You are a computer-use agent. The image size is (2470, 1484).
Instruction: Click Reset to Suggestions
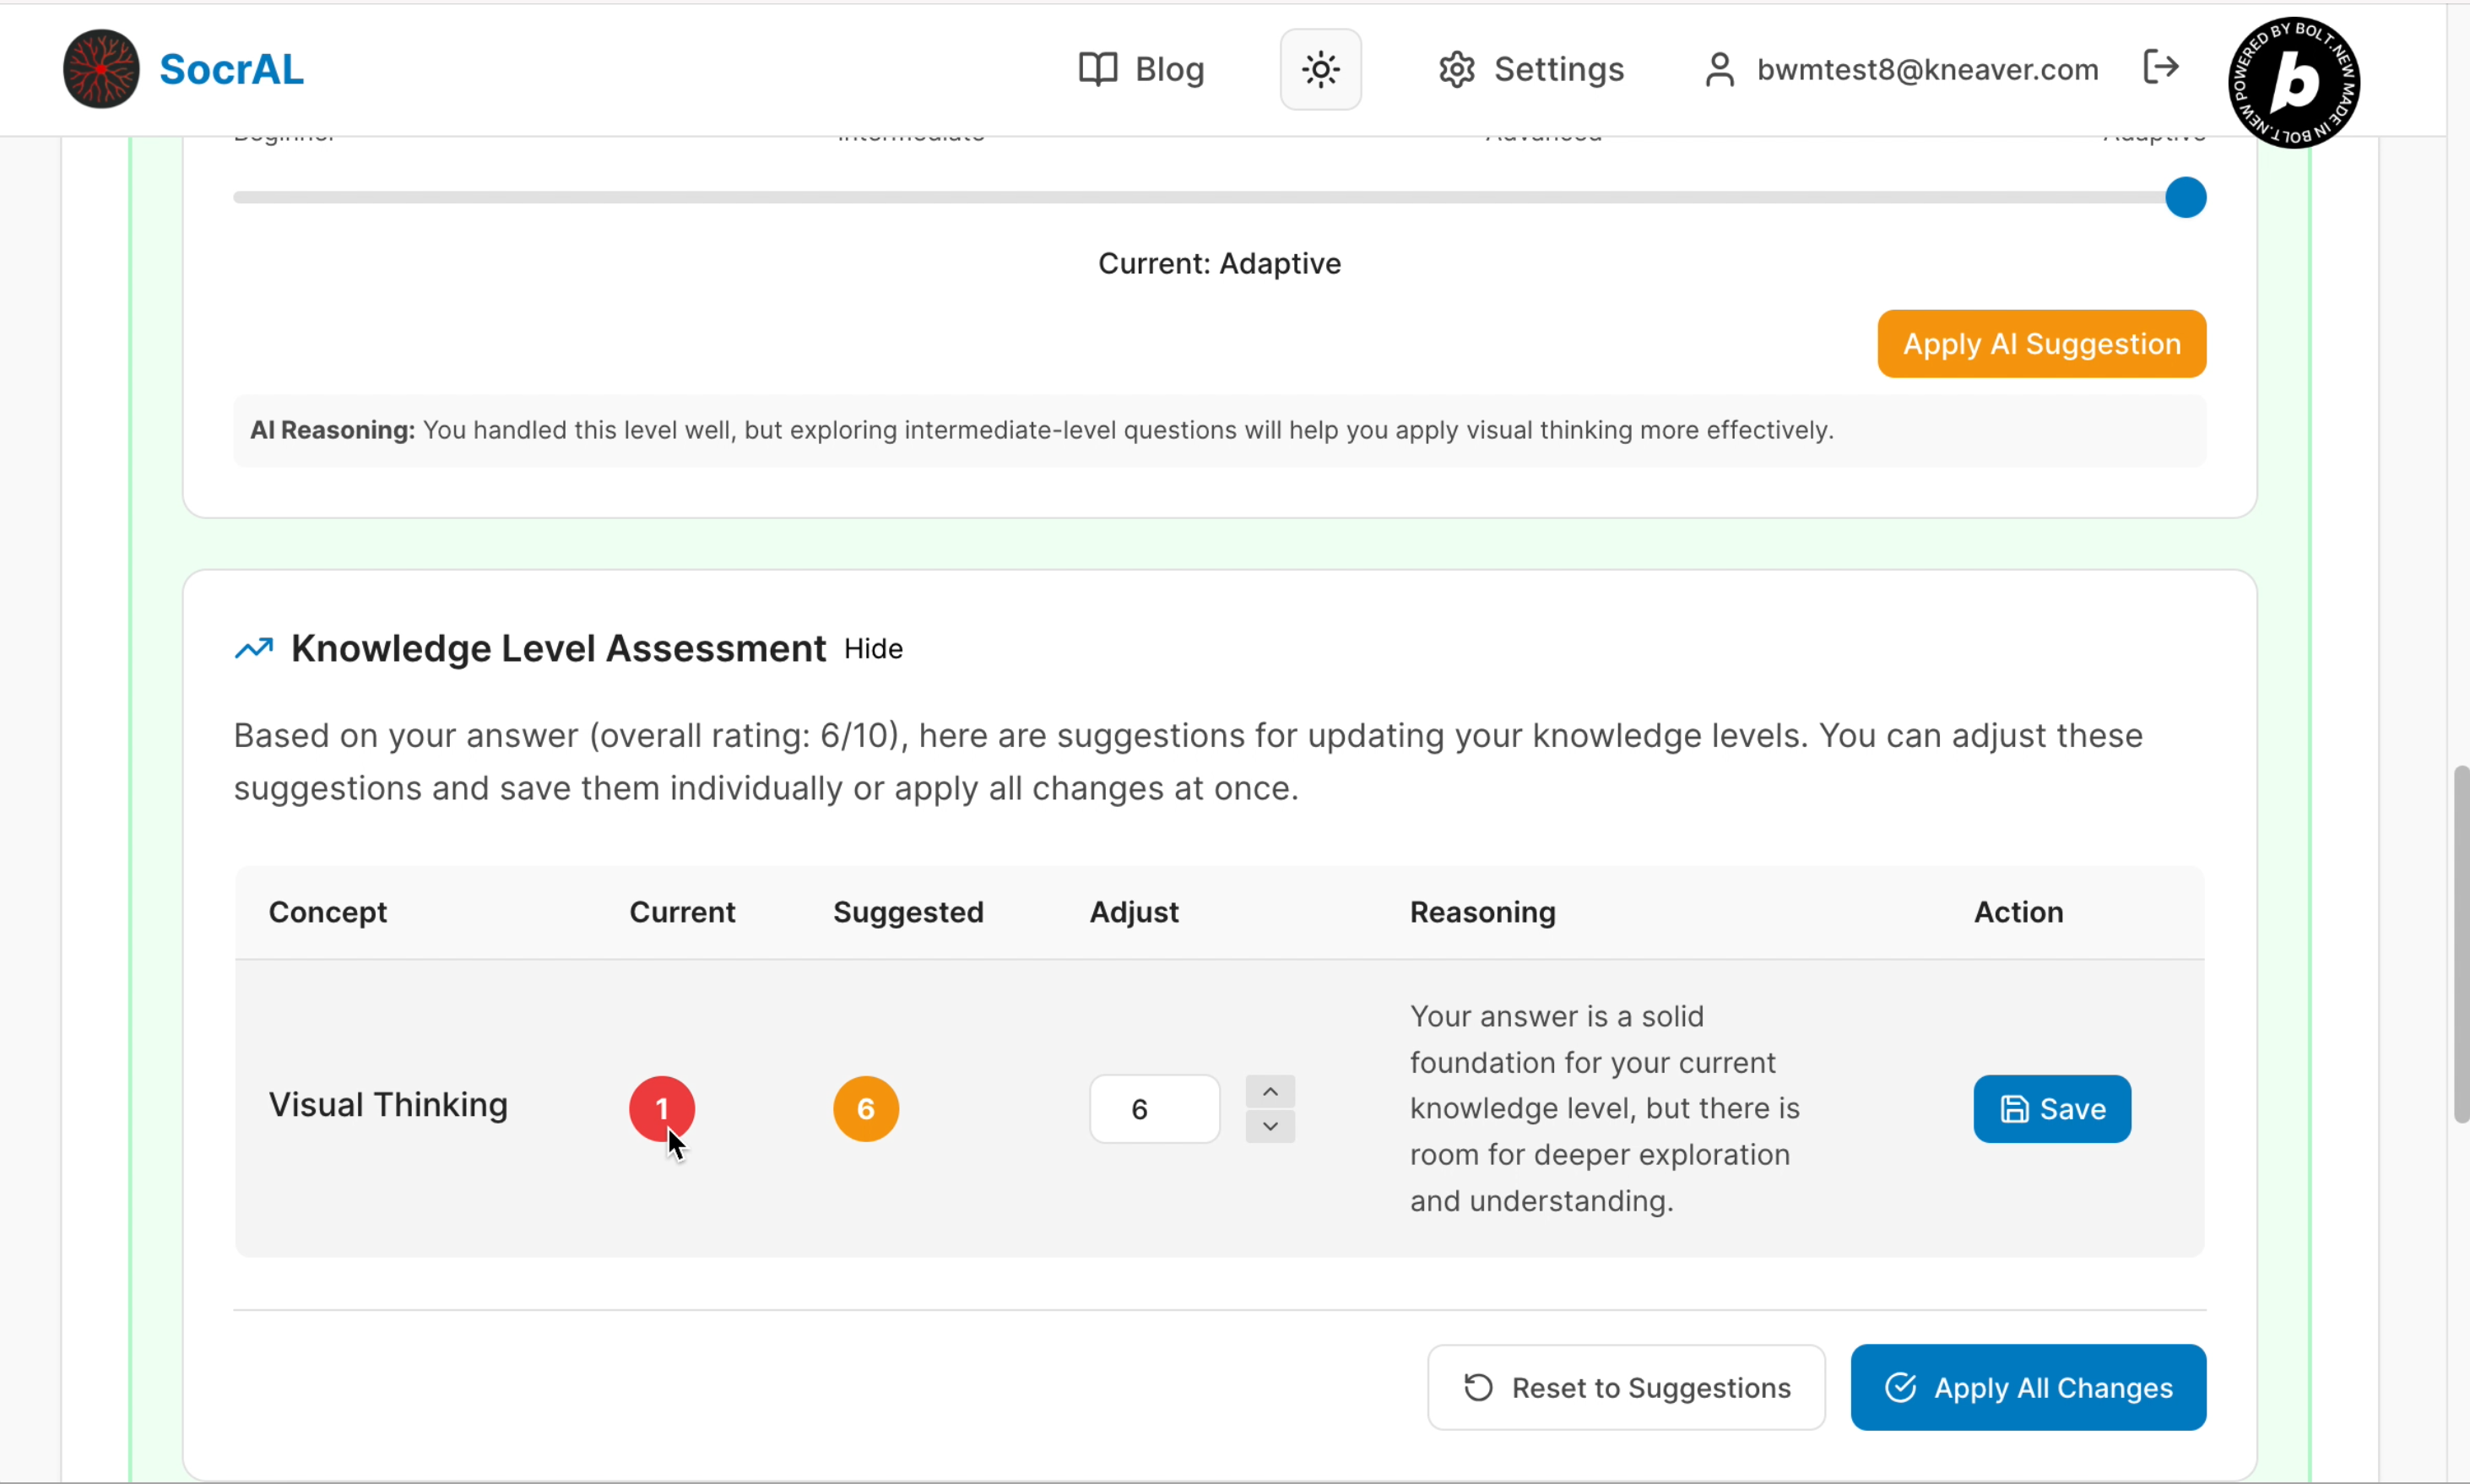tap(1625, 1387)
